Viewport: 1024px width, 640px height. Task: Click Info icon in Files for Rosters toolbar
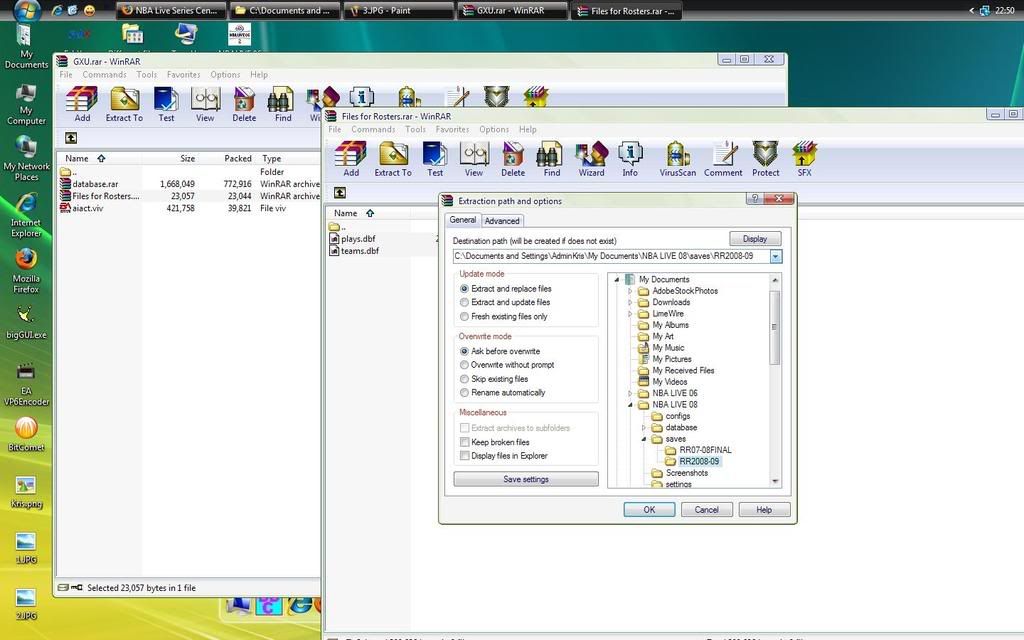click(630, 159)
